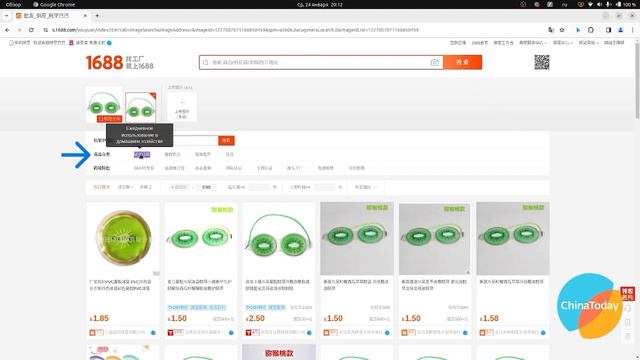Click chat icon on the ¥2.50 card
640x360 pixels.
click(309, 333)
